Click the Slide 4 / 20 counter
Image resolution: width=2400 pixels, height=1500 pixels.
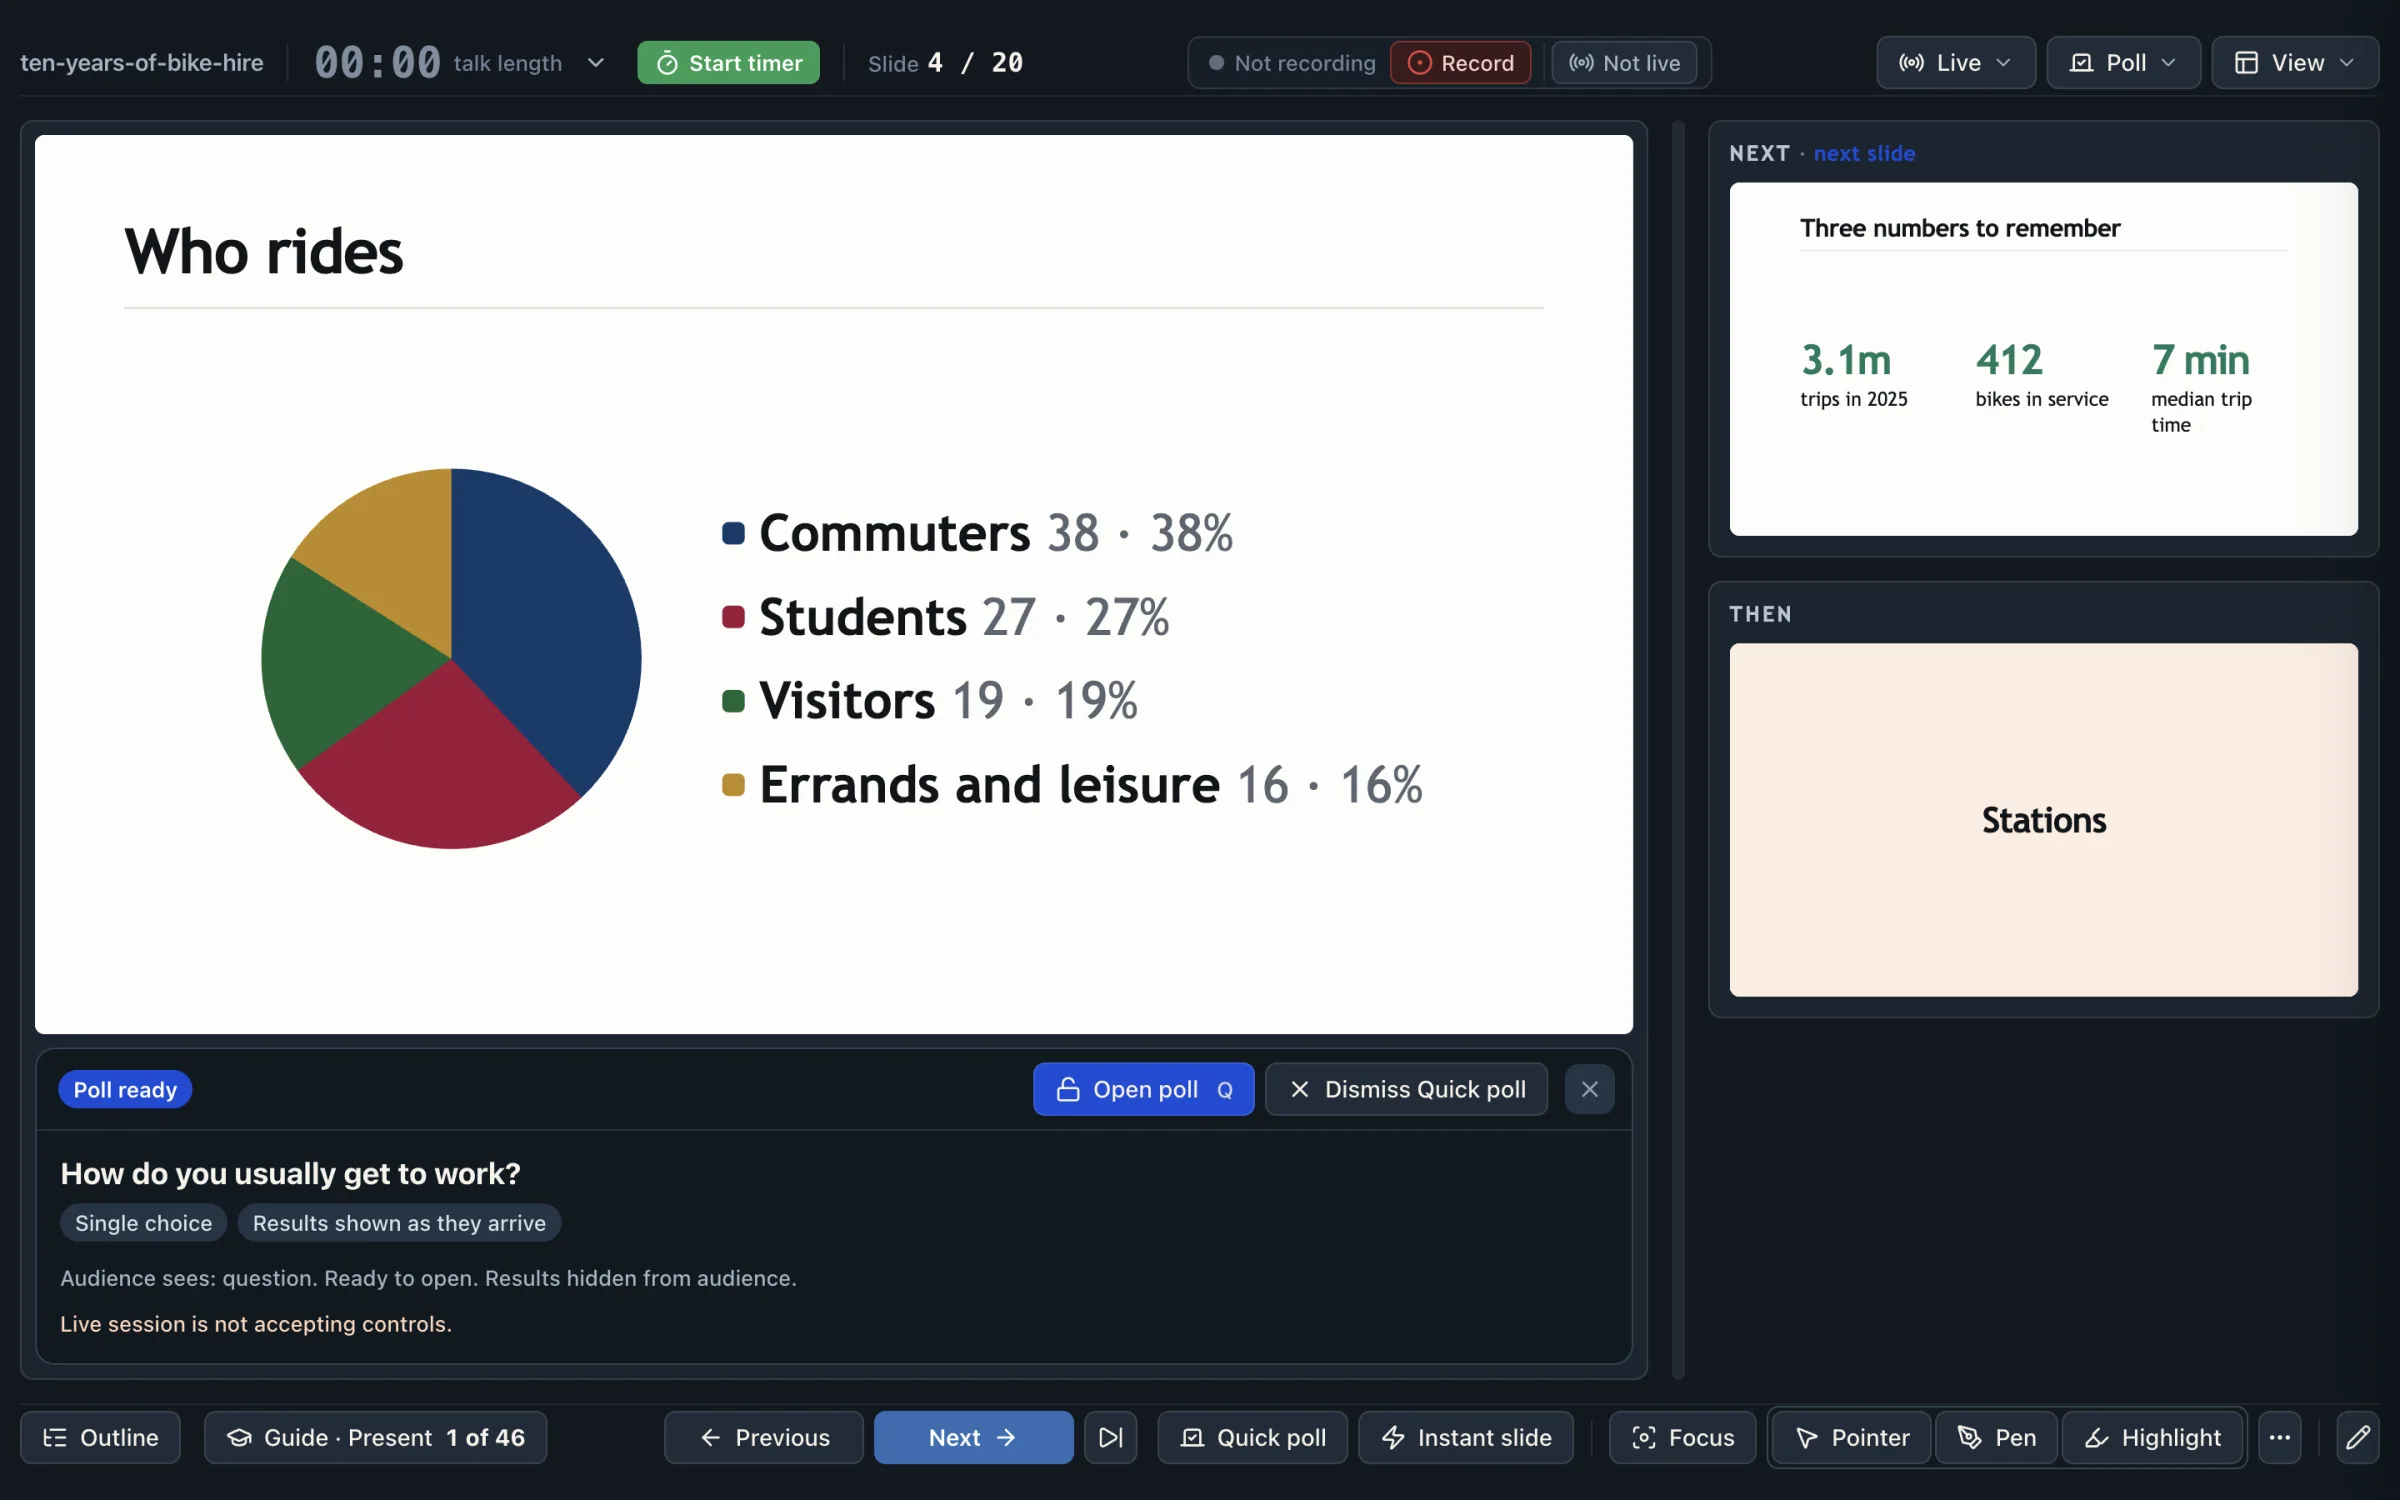945,63
